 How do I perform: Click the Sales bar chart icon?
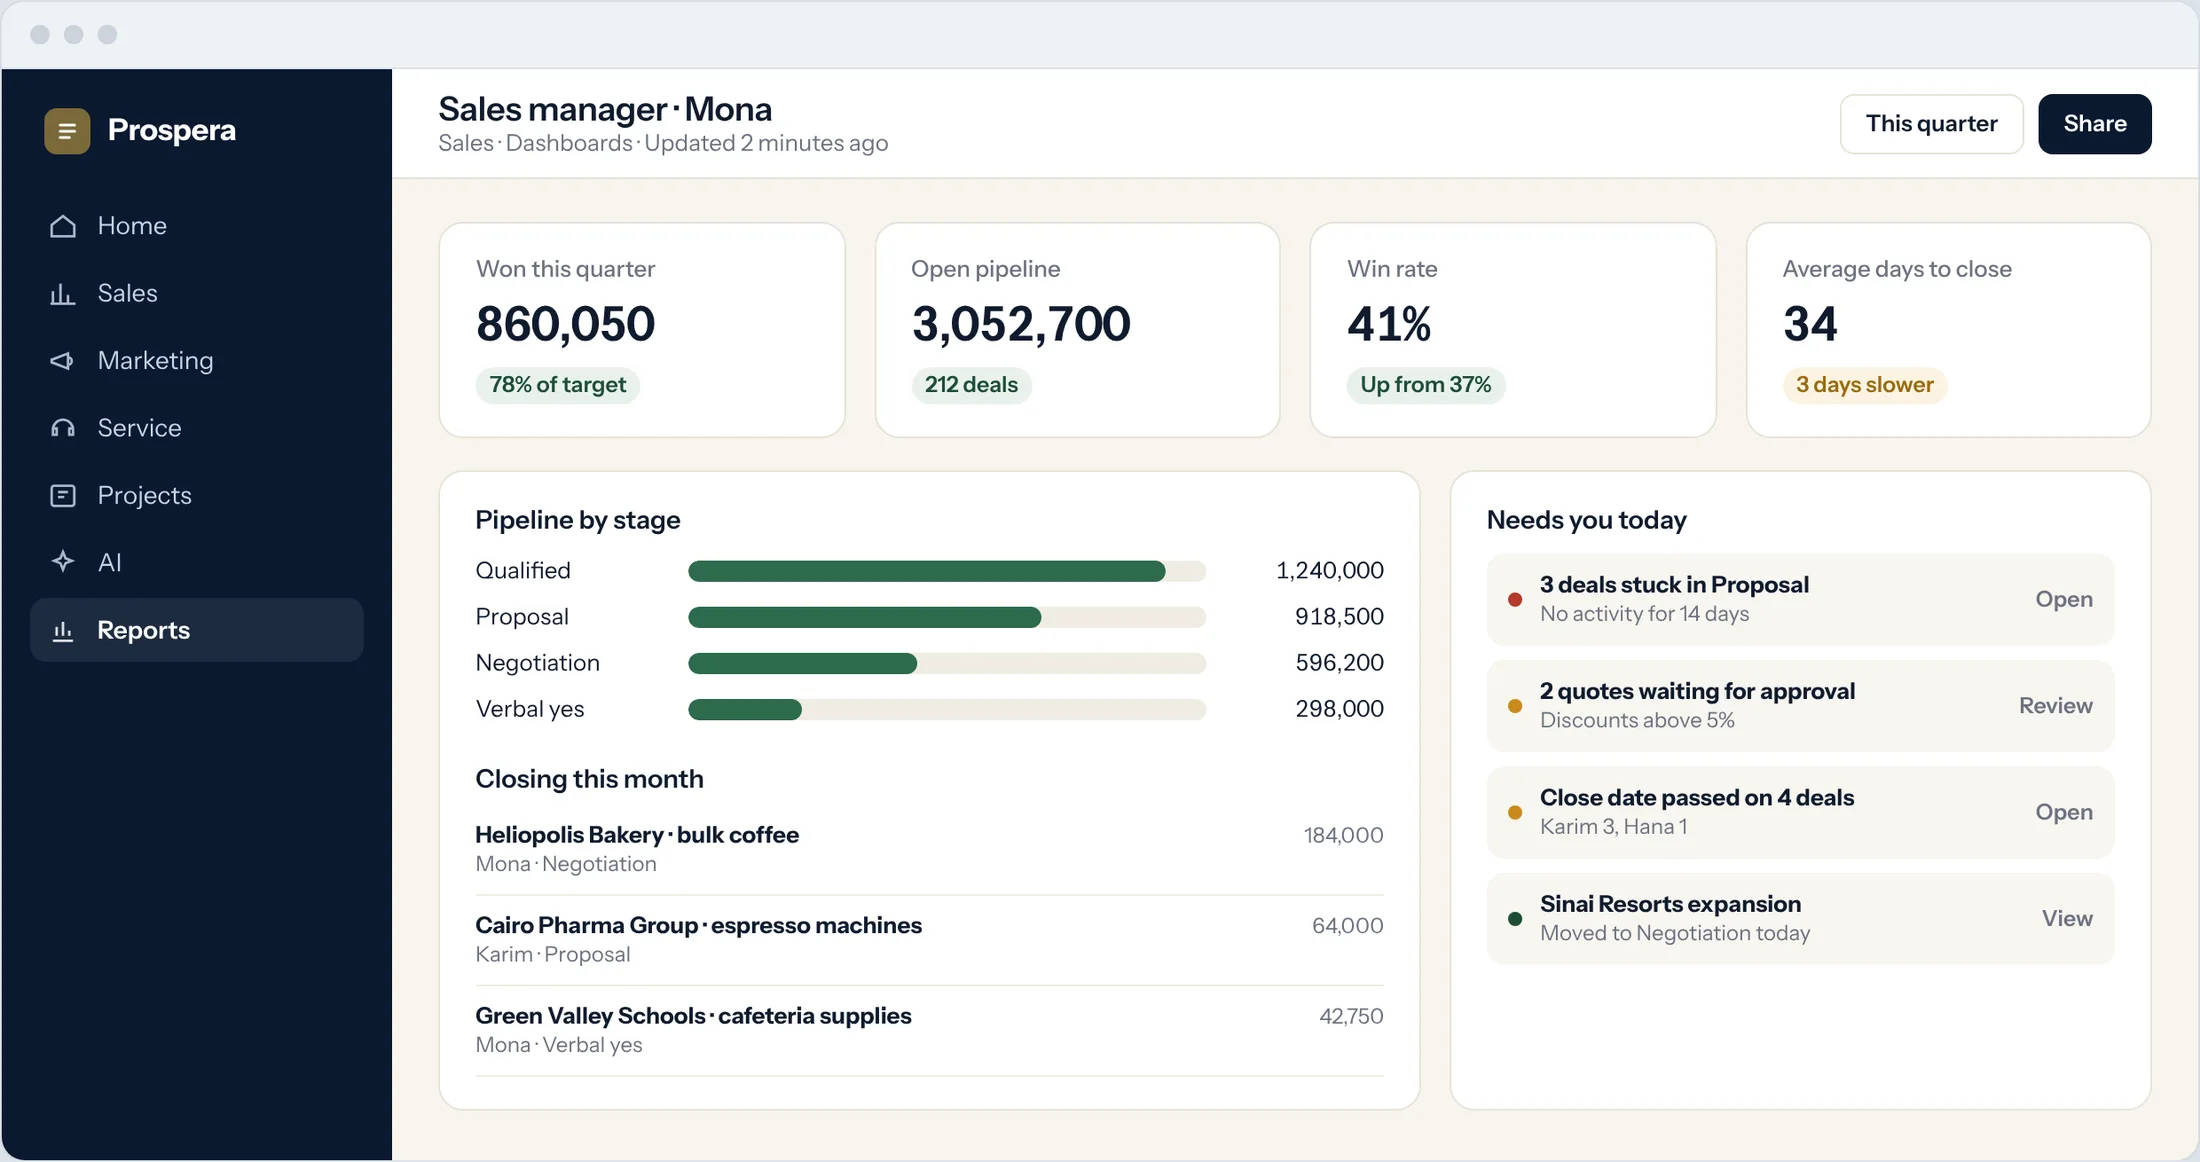click(63, 294)
